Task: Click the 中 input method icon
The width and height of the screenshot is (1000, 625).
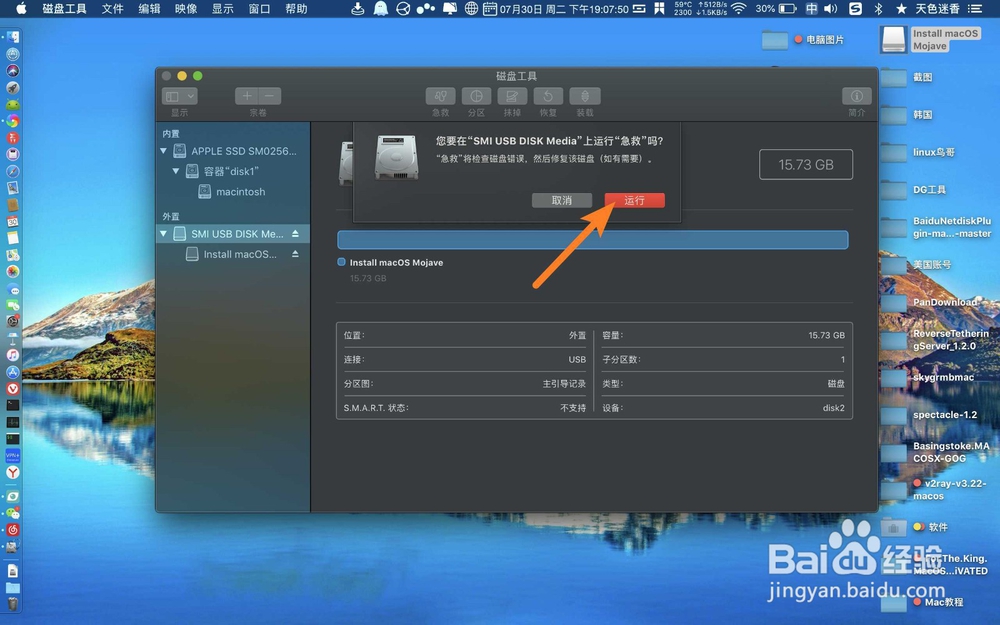Action: [811, 9]
